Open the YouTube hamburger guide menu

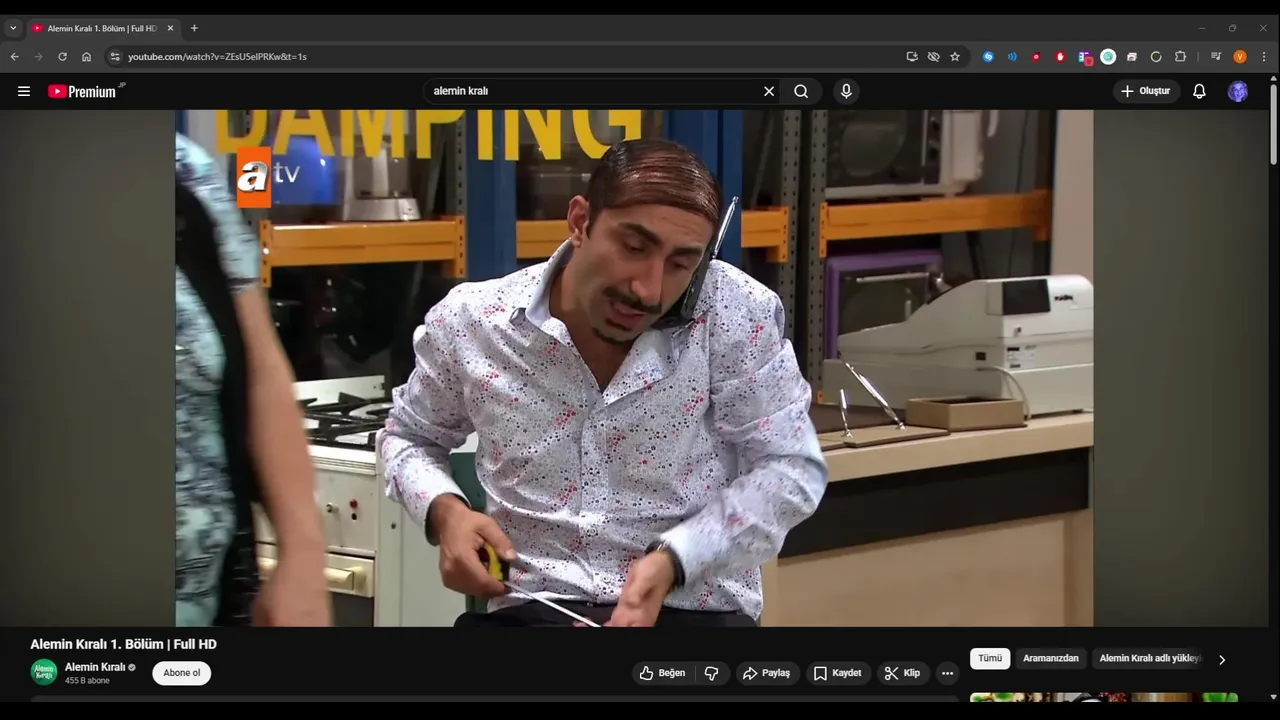point(24,91)
